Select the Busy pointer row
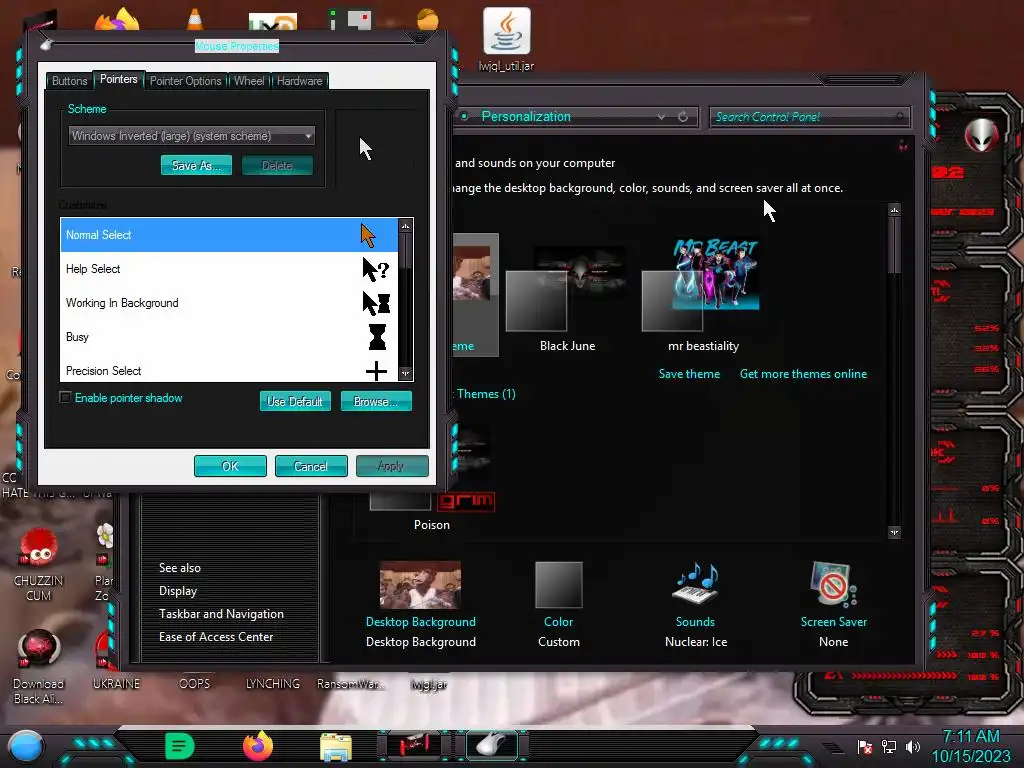This screenshot has width=1024, height=768. [229, 337]
